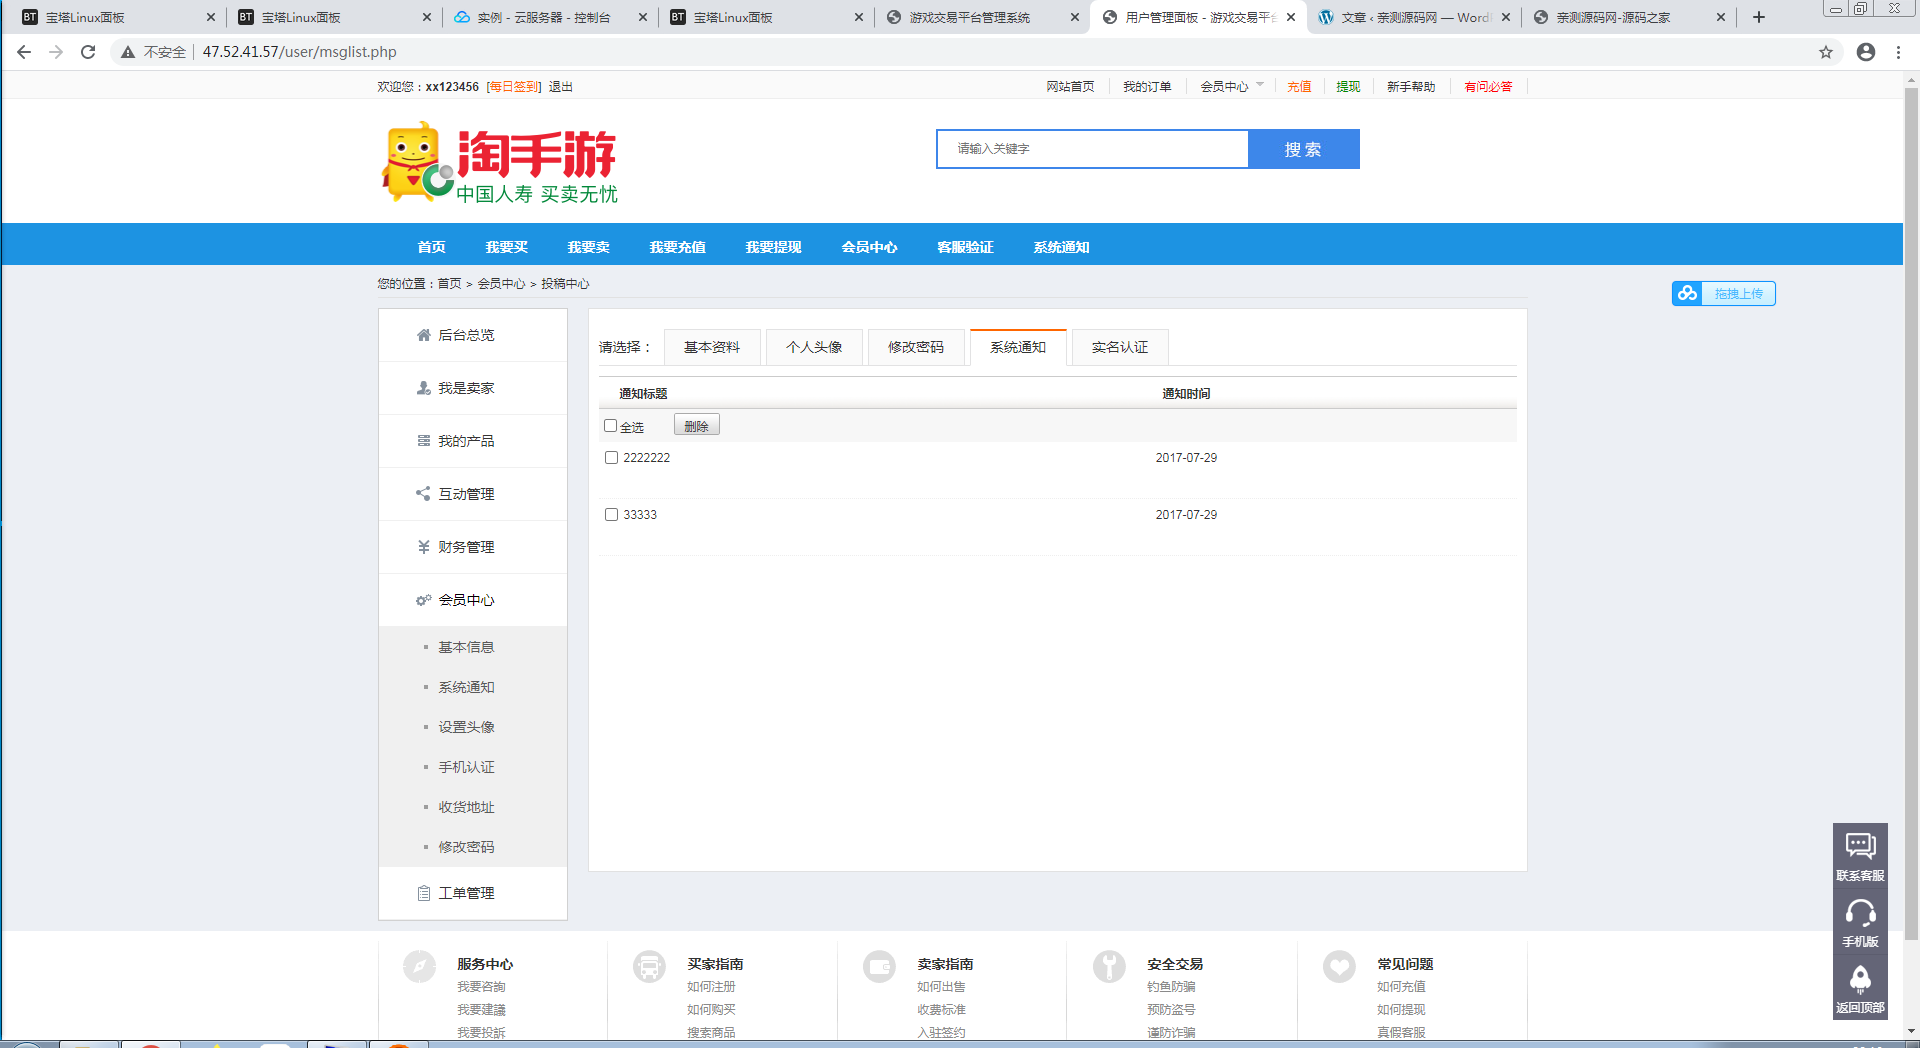This screenshot has height=1048, width=1920.
Task: Open the red 充值 link in top bar
Action: 1299,87
